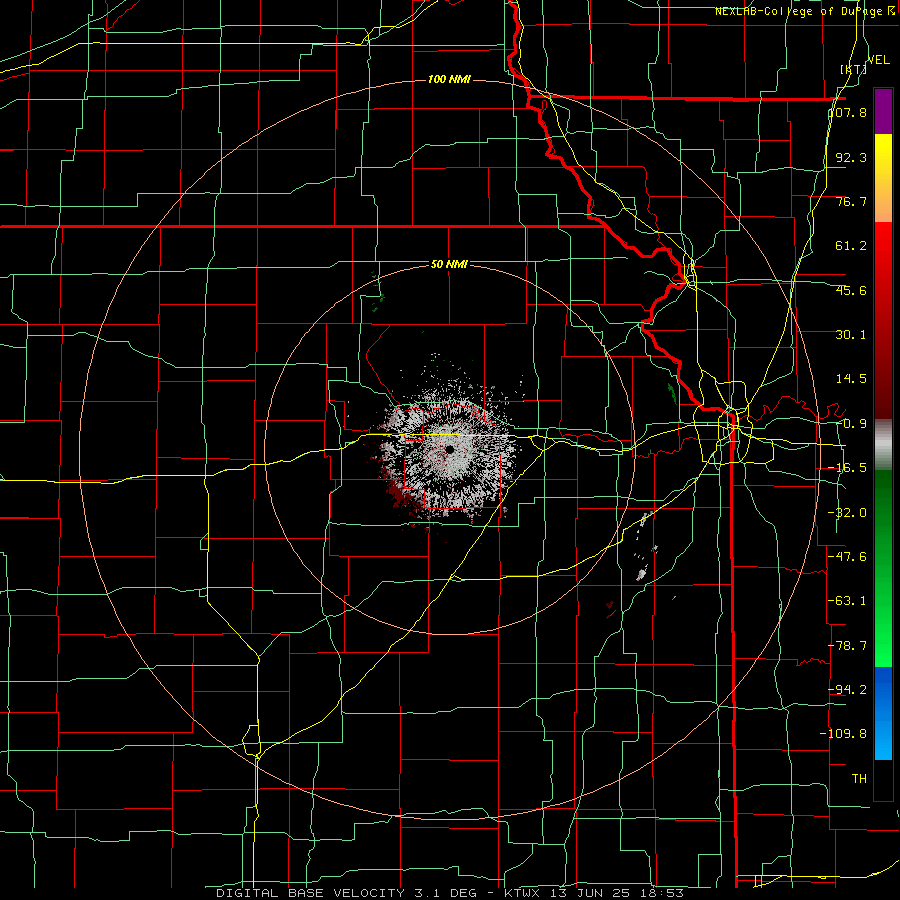Click the DIGITAL BASE VELOCITY 3.1 DEG caption
This screenshot has height=900, width=900.
346,893
